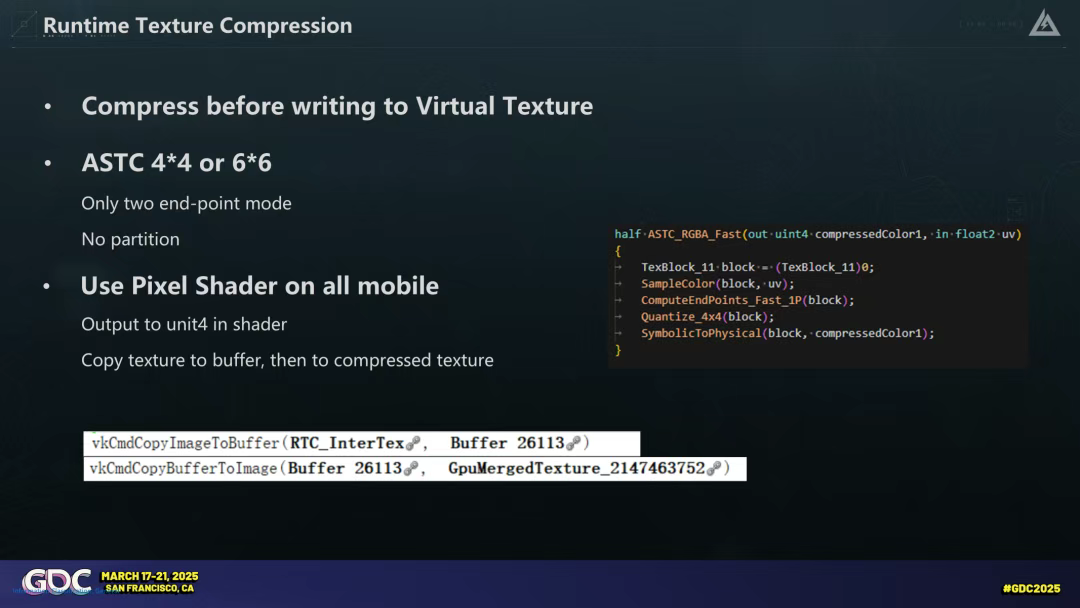This screenshot has width=1080, height=608.
Task: Click "MARCH 17-21, 2025" date text
Action: point(149,576)
